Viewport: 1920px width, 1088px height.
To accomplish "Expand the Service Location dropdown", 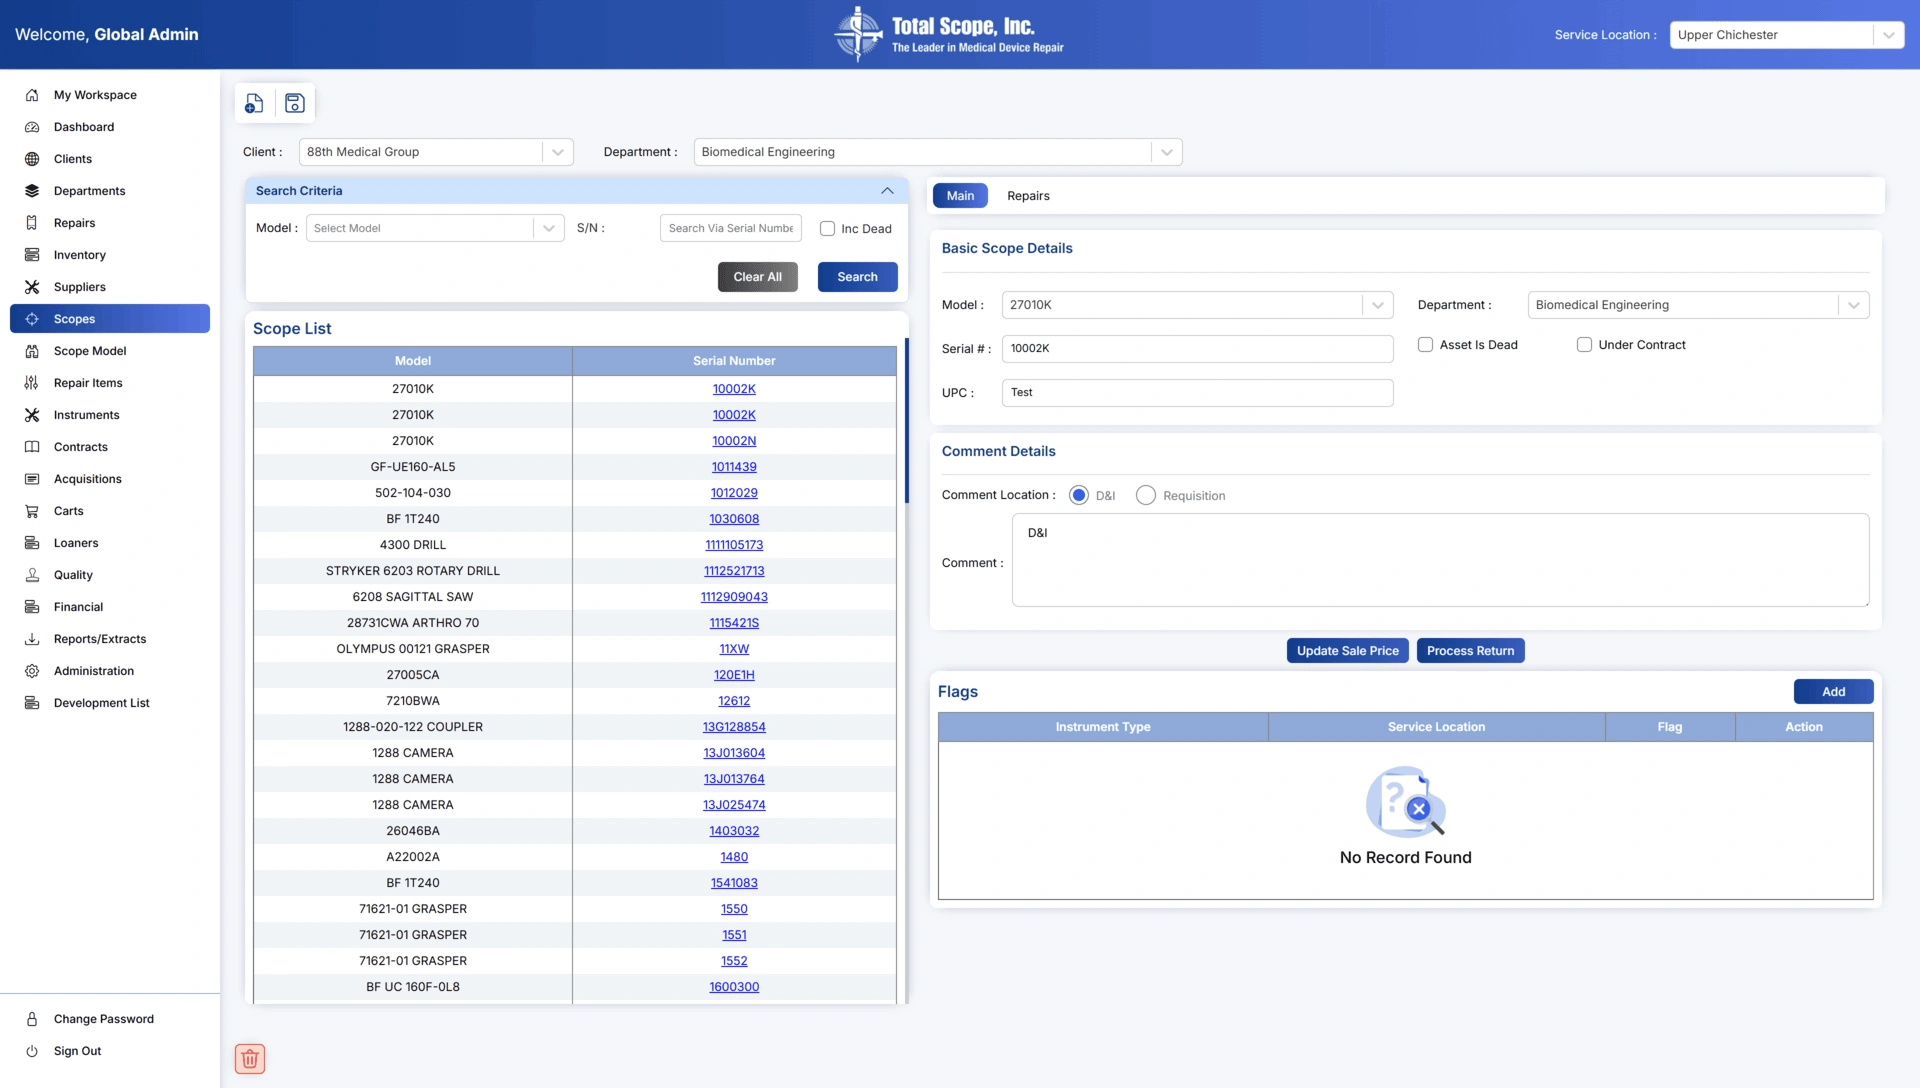I will pyautogui.click(x=1888, y=35).
